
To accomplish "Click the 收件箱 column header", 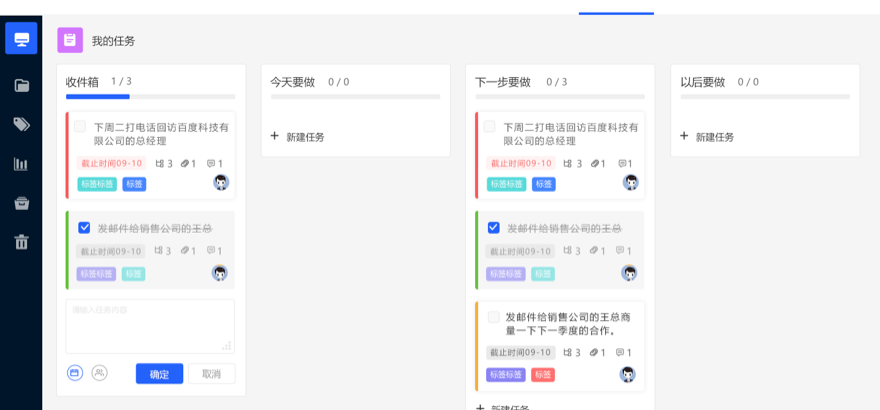I will [x=82, y=82].
